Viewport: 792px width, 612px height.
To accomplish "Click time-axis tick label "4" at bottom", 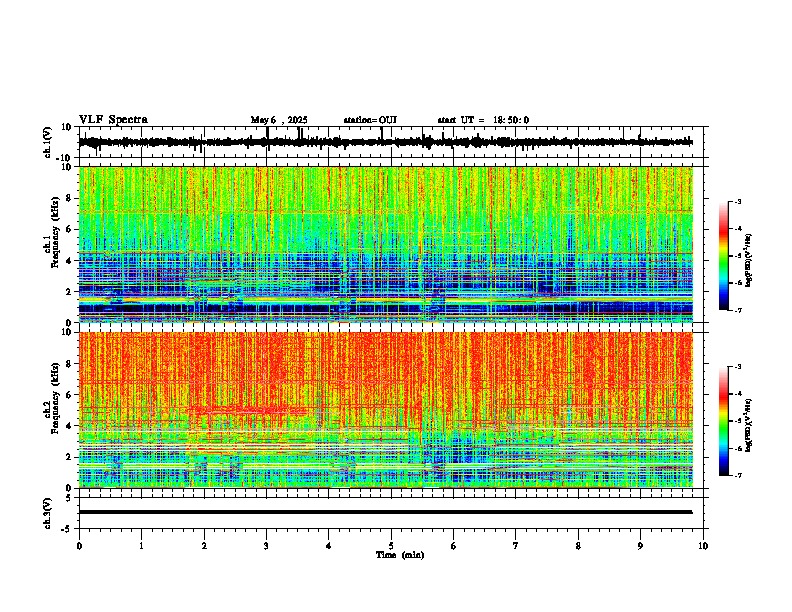I will pyautogui.click(x=329, y=546).
